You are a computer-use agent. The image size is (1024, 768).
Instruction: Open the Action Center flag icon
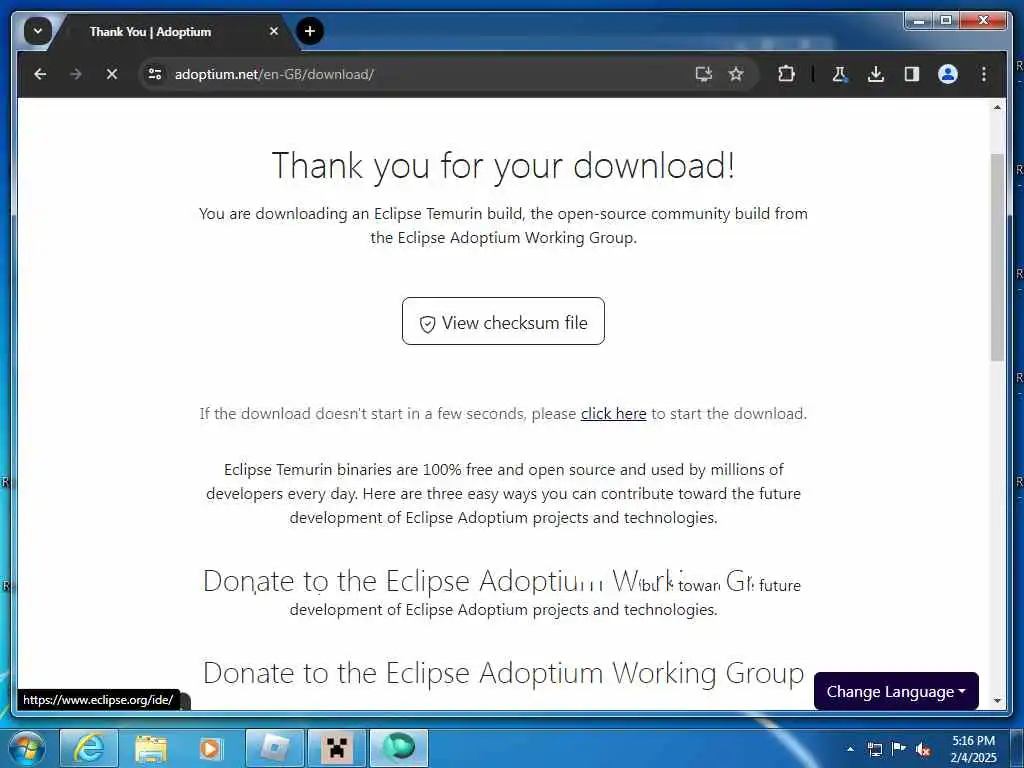coord(899,748)
